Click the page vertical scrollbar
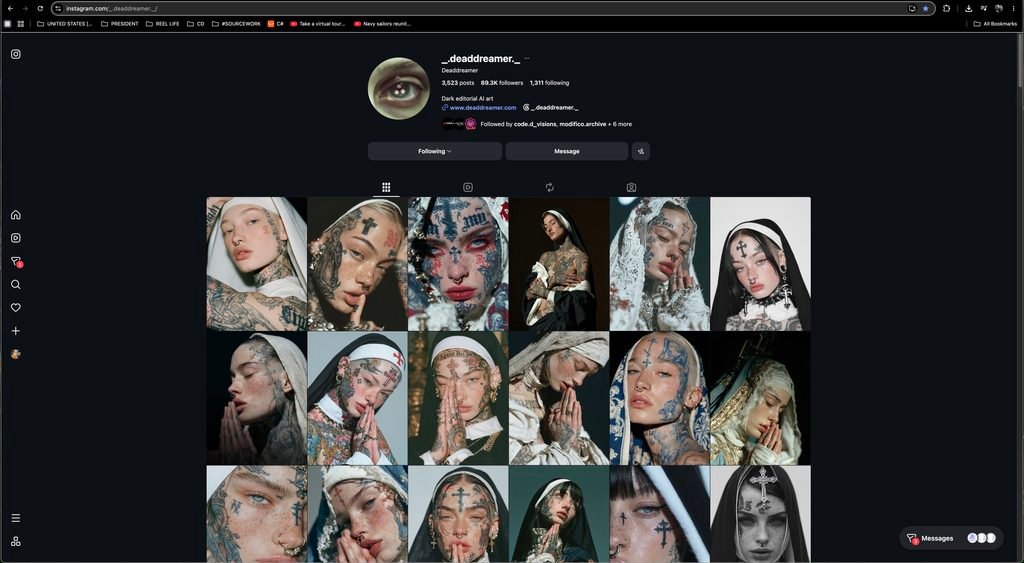This screenshot has height=563, width=1024. coord(1020,59)
